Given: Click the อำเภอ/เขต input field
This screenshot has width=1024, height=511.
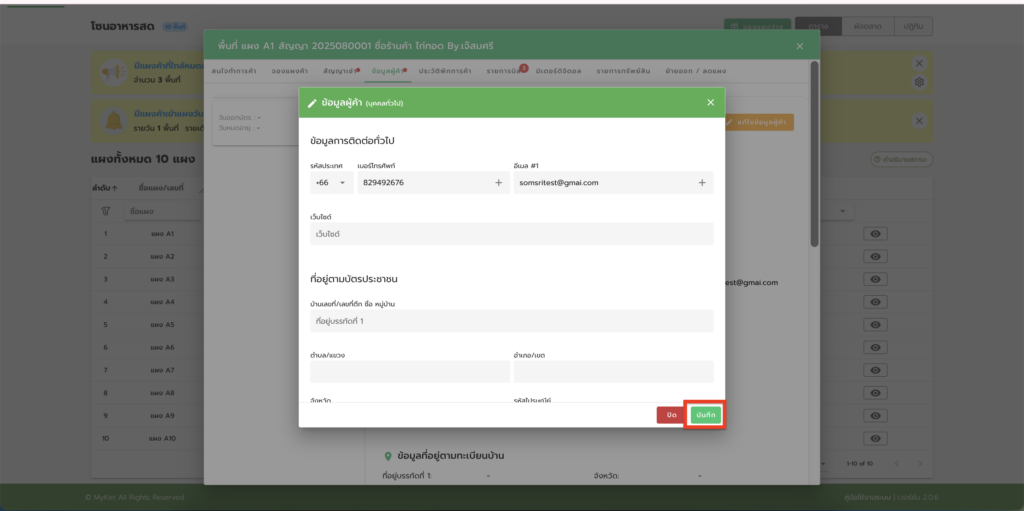Looking at the screenshot, I should pyautogui.click(x=613, y=371).
